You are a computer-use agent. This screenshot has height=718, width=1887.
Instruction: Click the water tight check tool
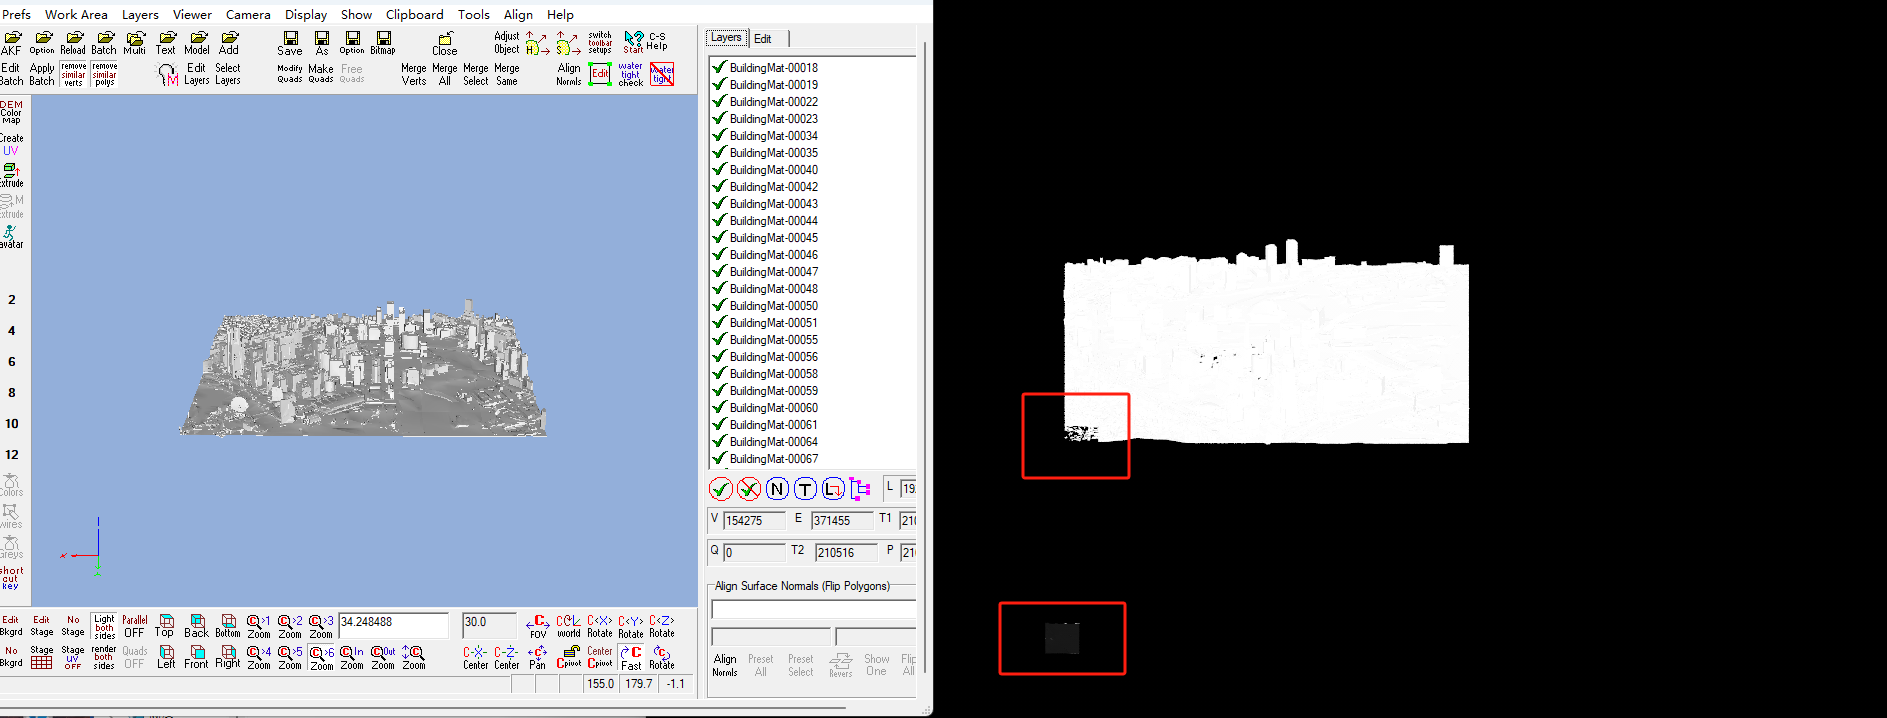pyautogui.click(x=630, y=74)
